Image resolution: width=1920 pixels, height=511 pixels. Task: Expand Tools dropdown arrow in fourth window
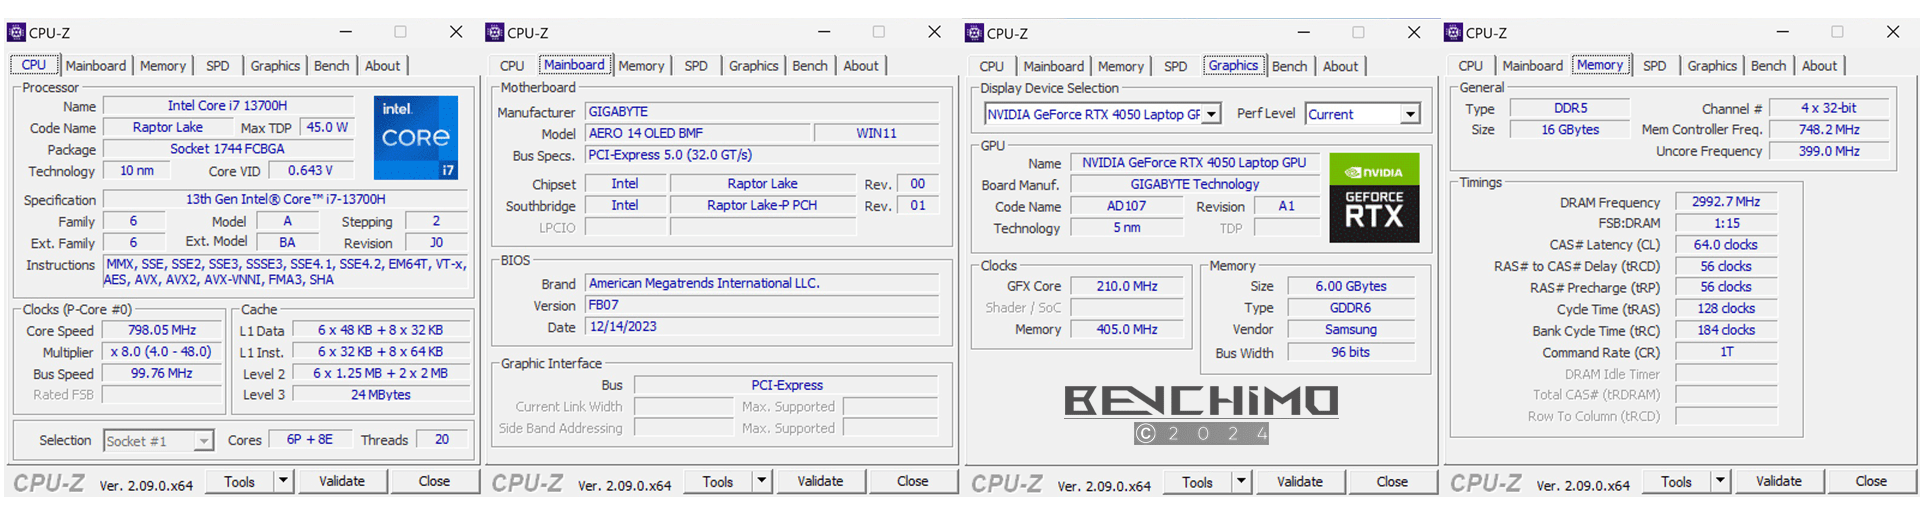[1720, 481]
